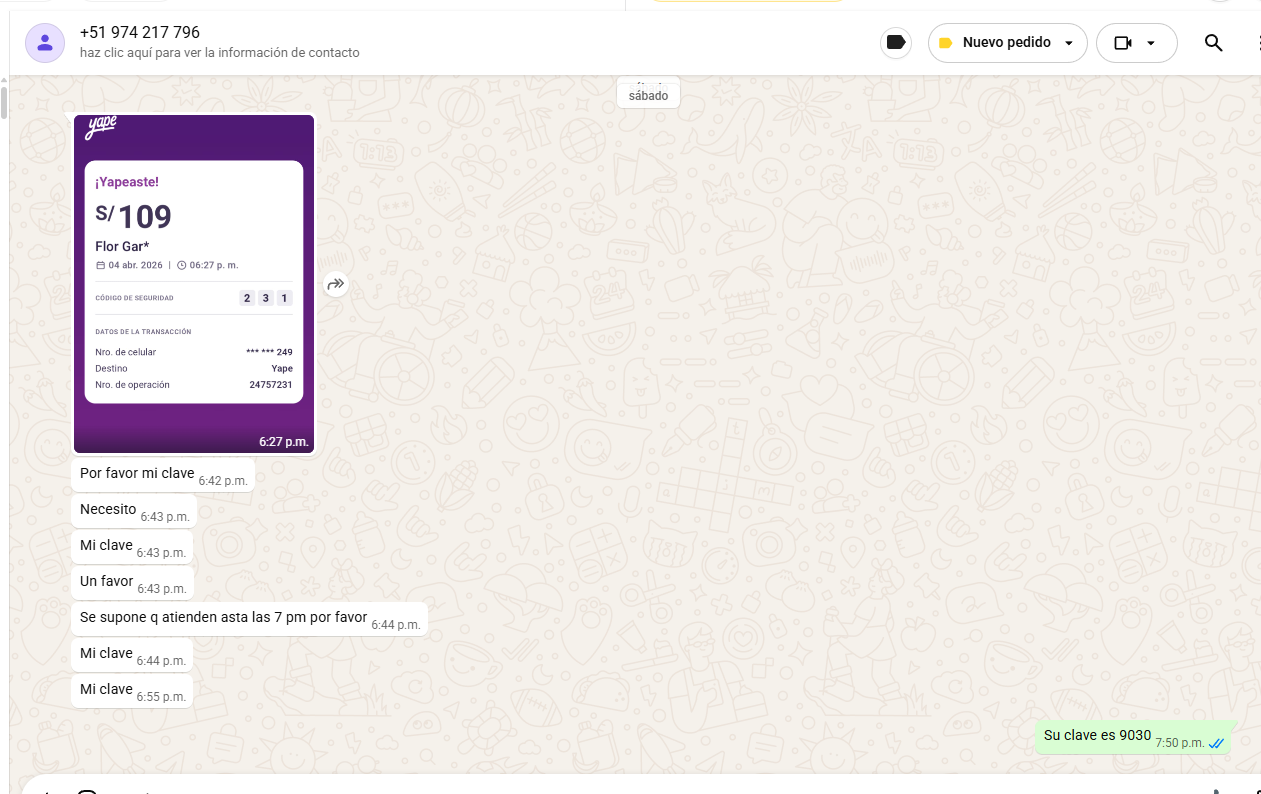Open contact +51 974 217 796 header
Viewport: 1261px width, 794px height.
click(140, 33)
